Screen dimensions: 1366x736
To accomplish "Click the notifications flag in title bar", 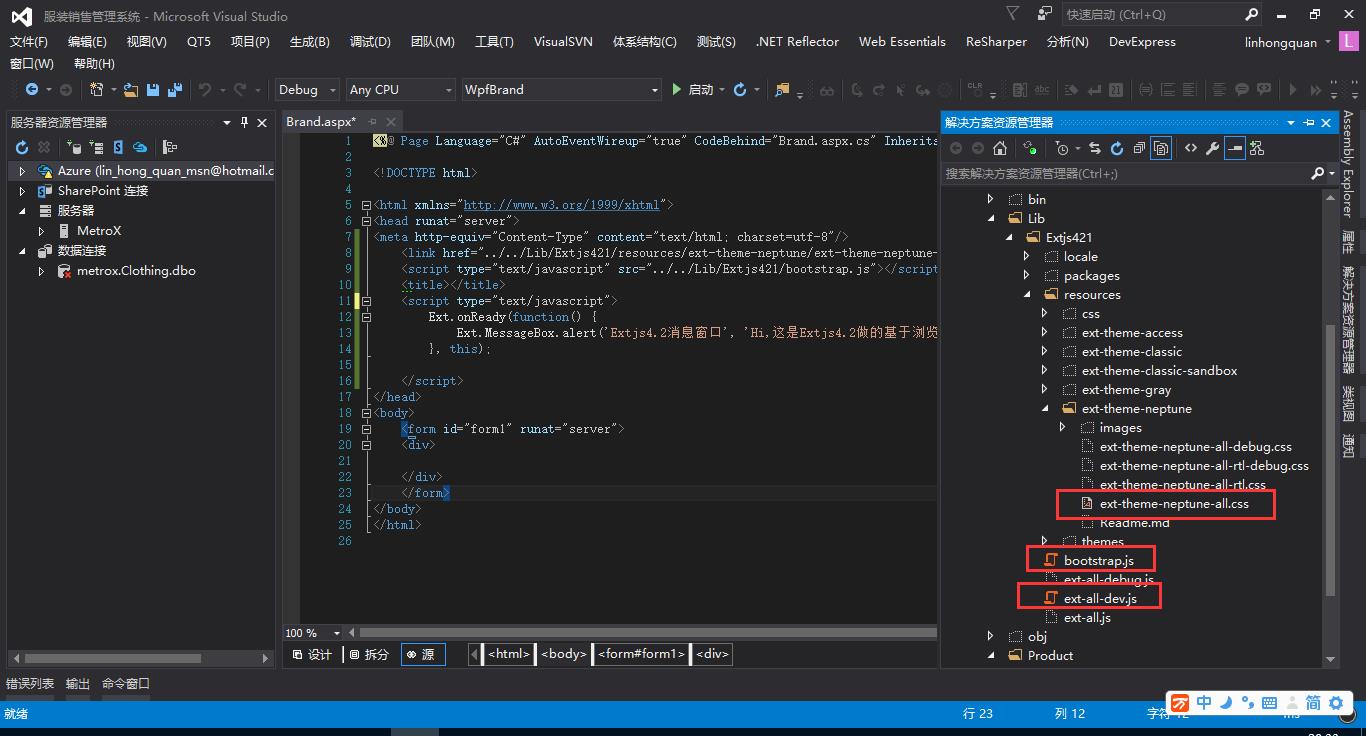I will (1013, 14).
